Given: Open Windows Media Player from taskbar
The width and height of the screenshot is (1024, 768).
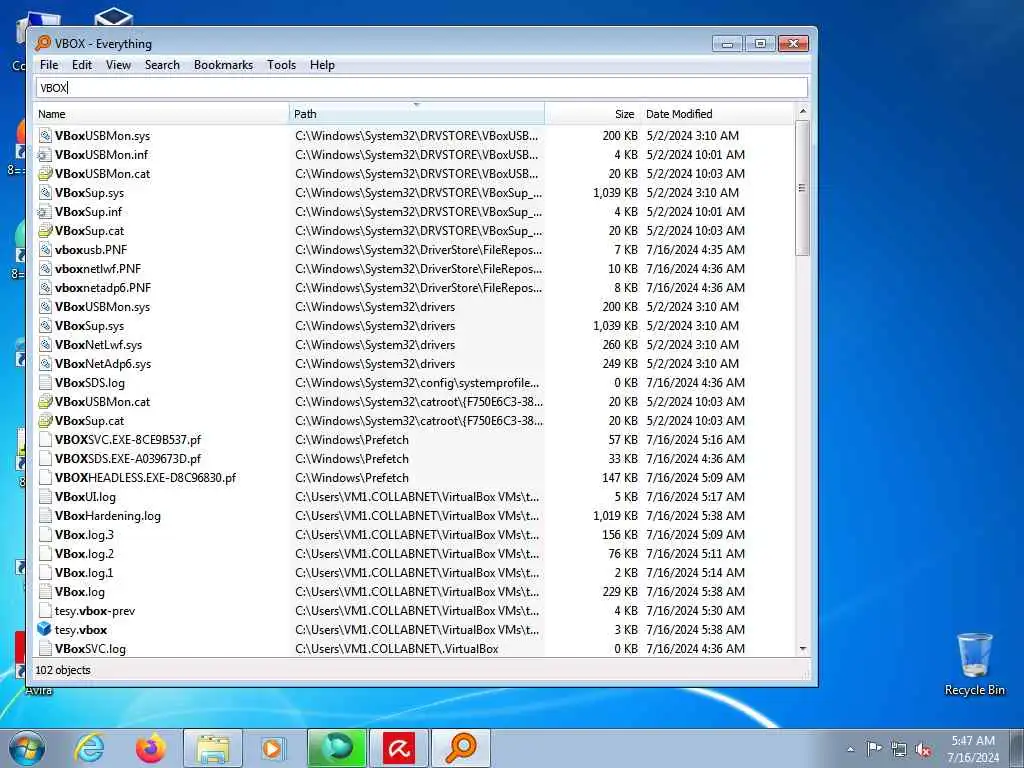Looking at the screenshot, I should 272,748.
